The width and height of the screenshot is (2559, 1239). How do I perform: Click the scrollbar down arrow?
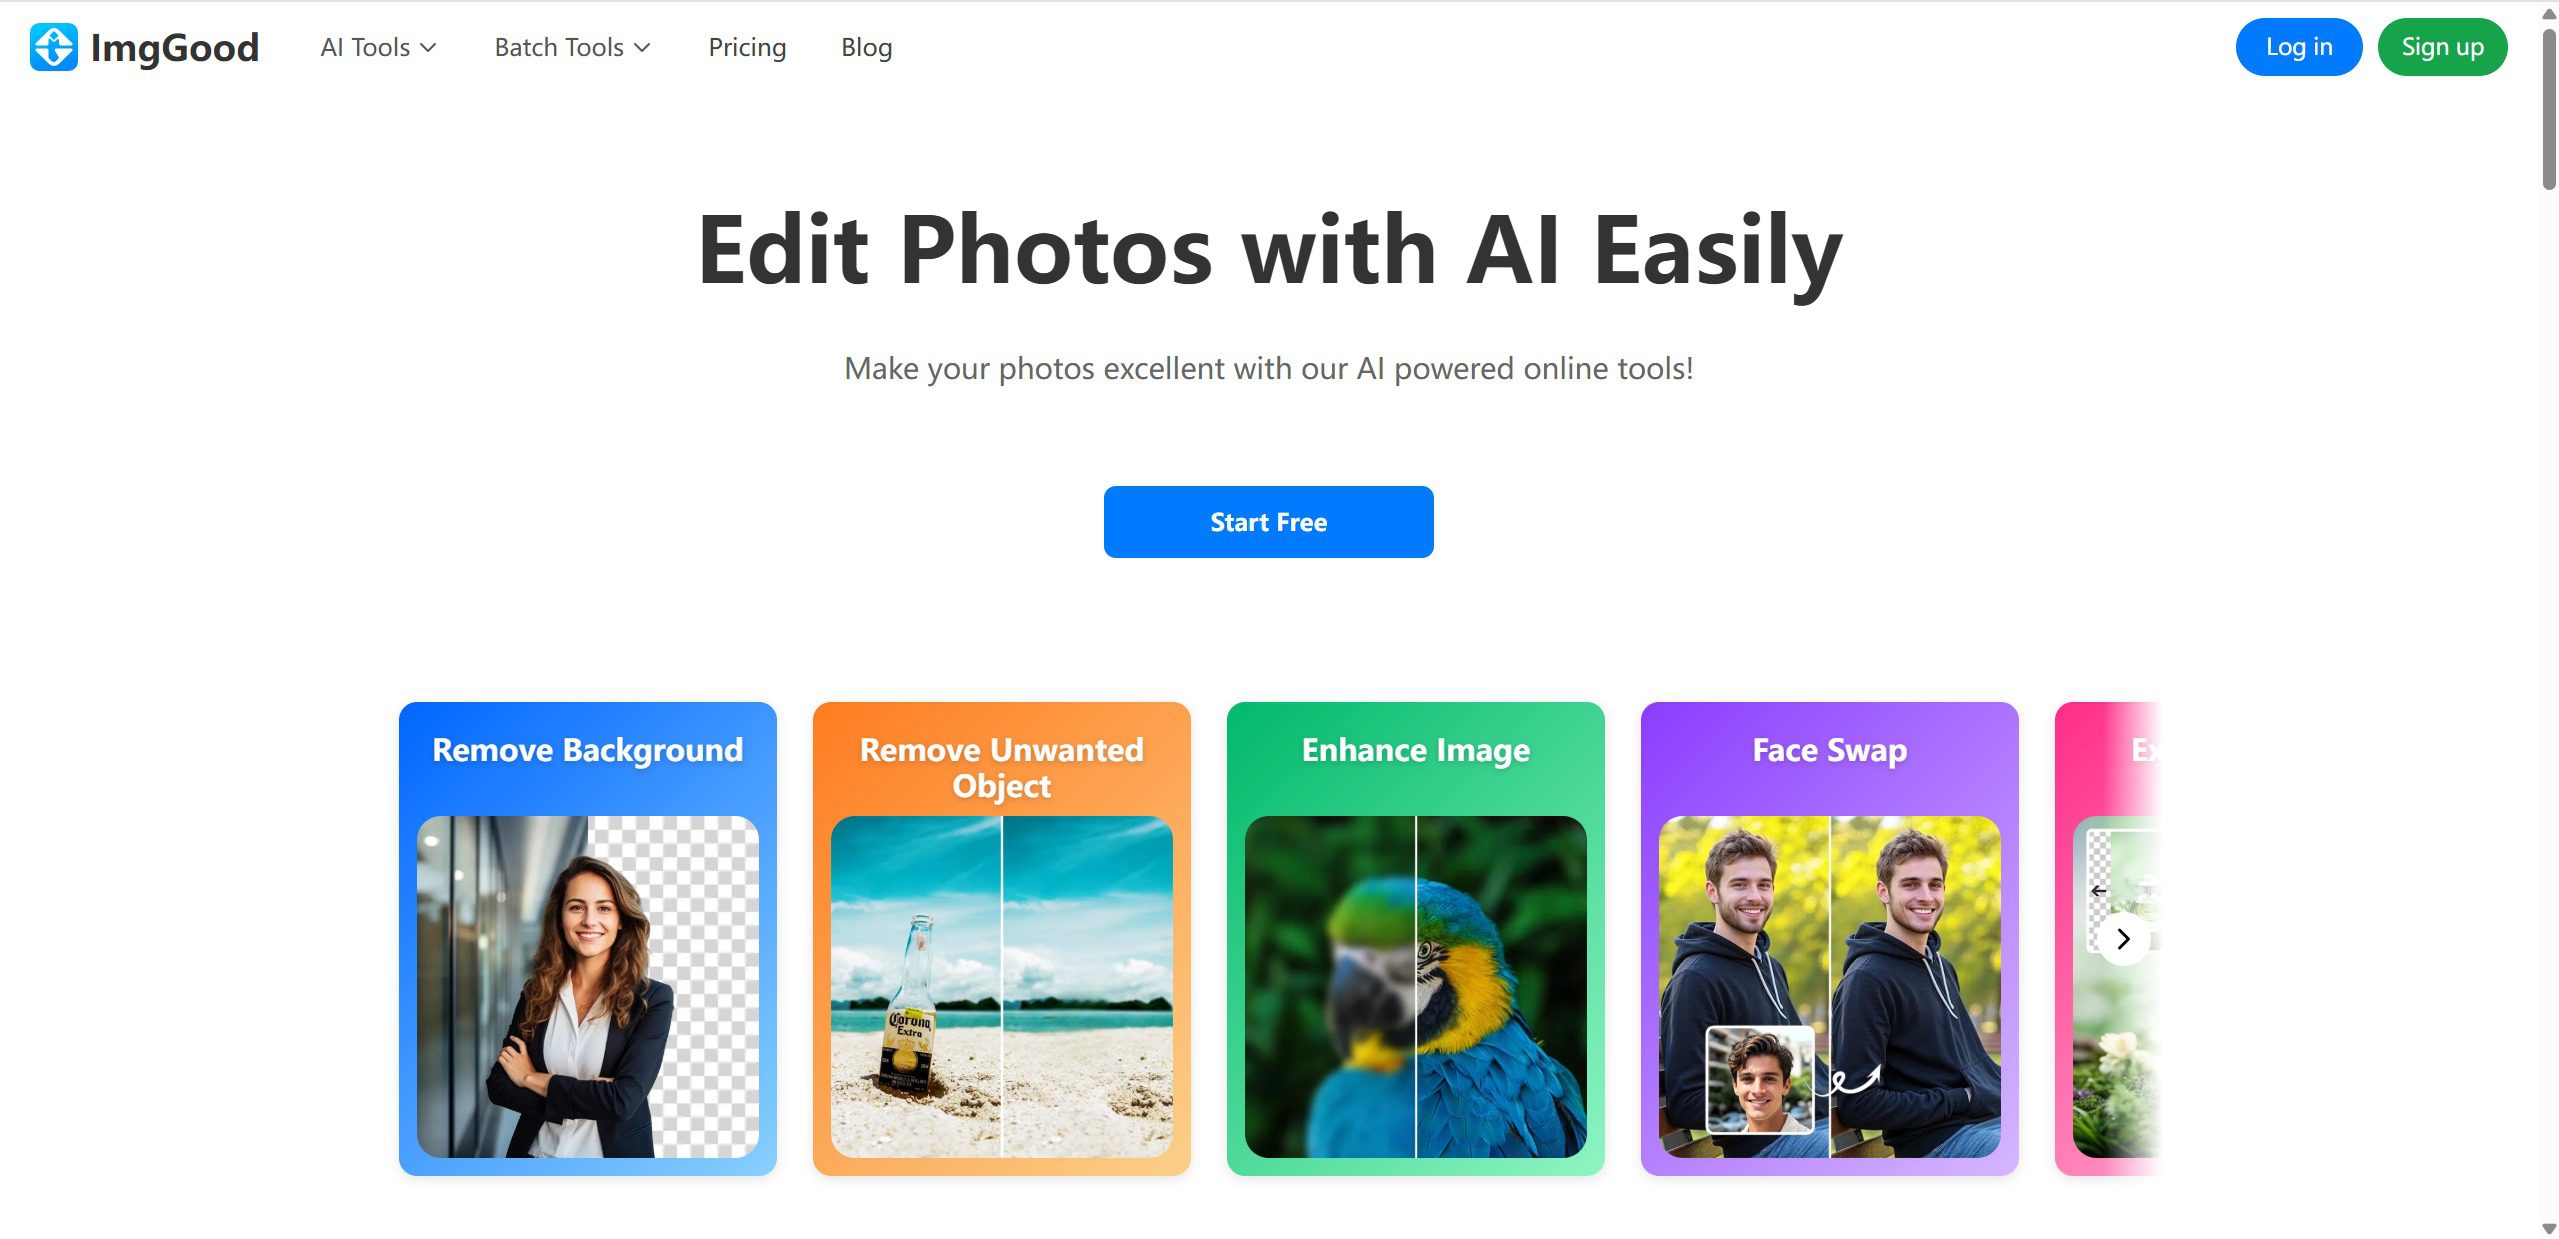tap(2549, 1229)
